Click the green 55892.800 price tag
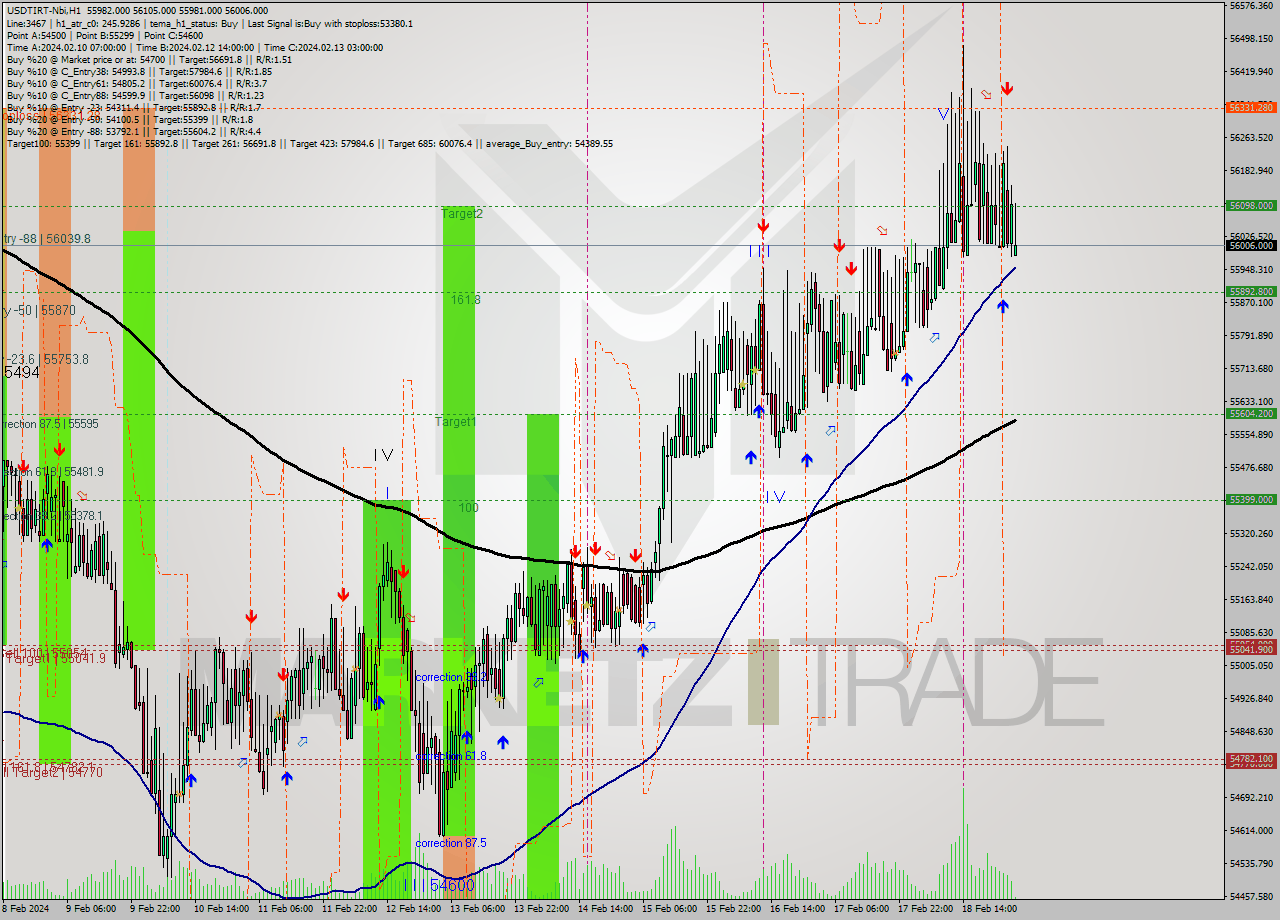1280x920 pixels. [x=1251, y=292]
